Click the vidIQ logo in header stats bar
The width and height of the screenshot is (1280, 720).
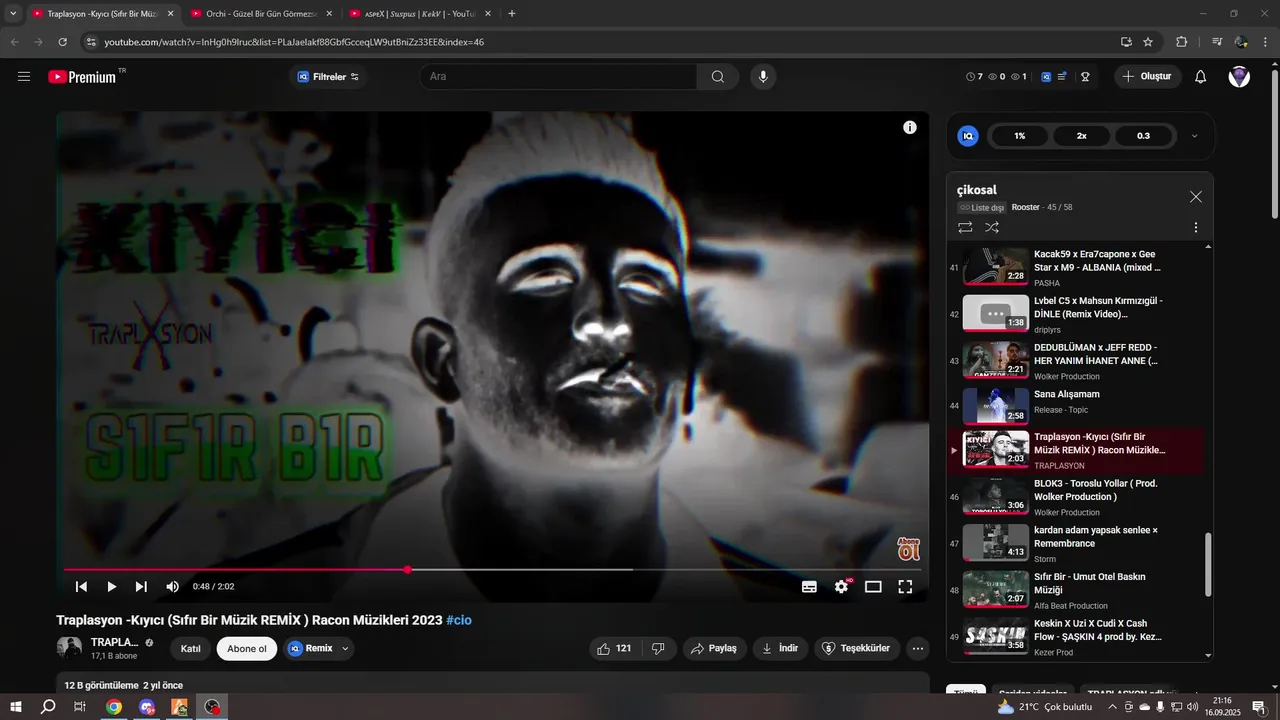1046,77
